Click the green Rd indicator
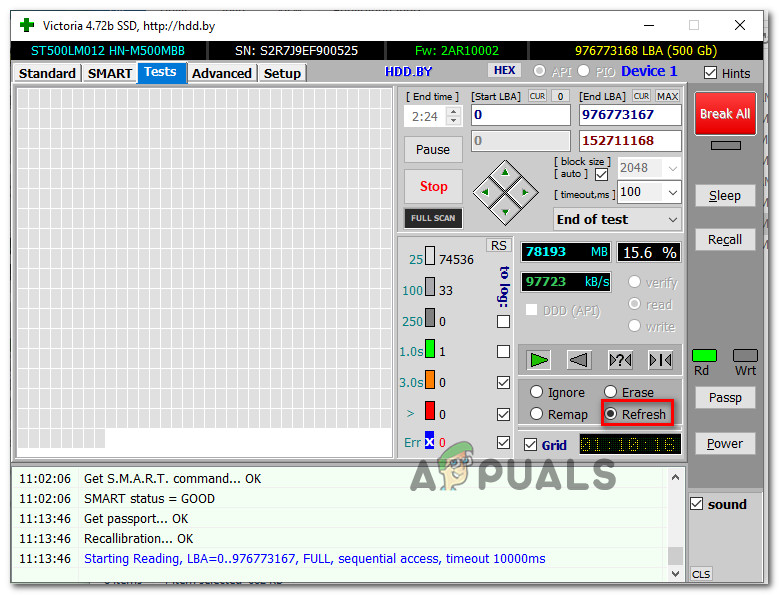 point(704,356)
